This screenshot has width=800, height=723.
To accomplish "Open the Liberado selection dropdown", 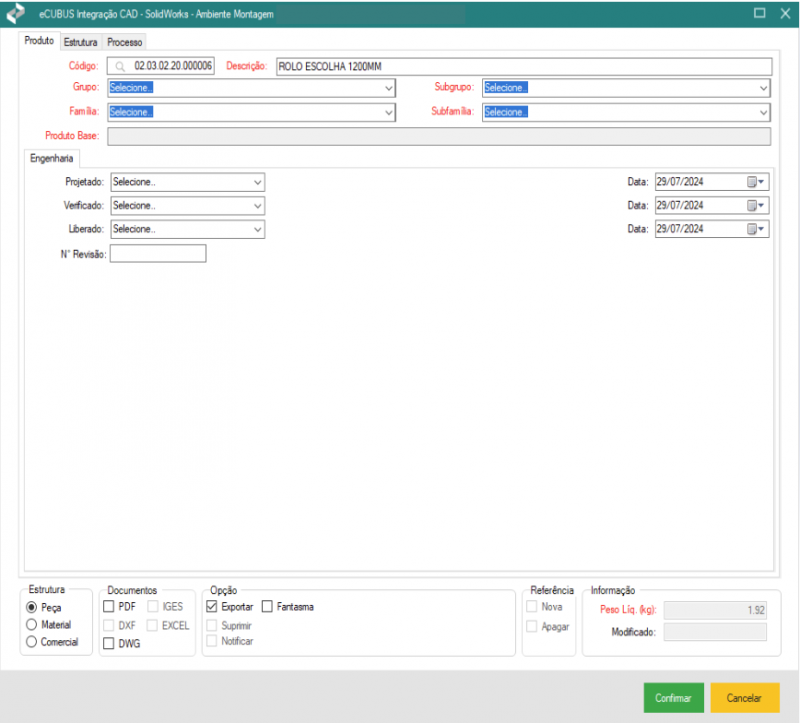I will [188, 229].
